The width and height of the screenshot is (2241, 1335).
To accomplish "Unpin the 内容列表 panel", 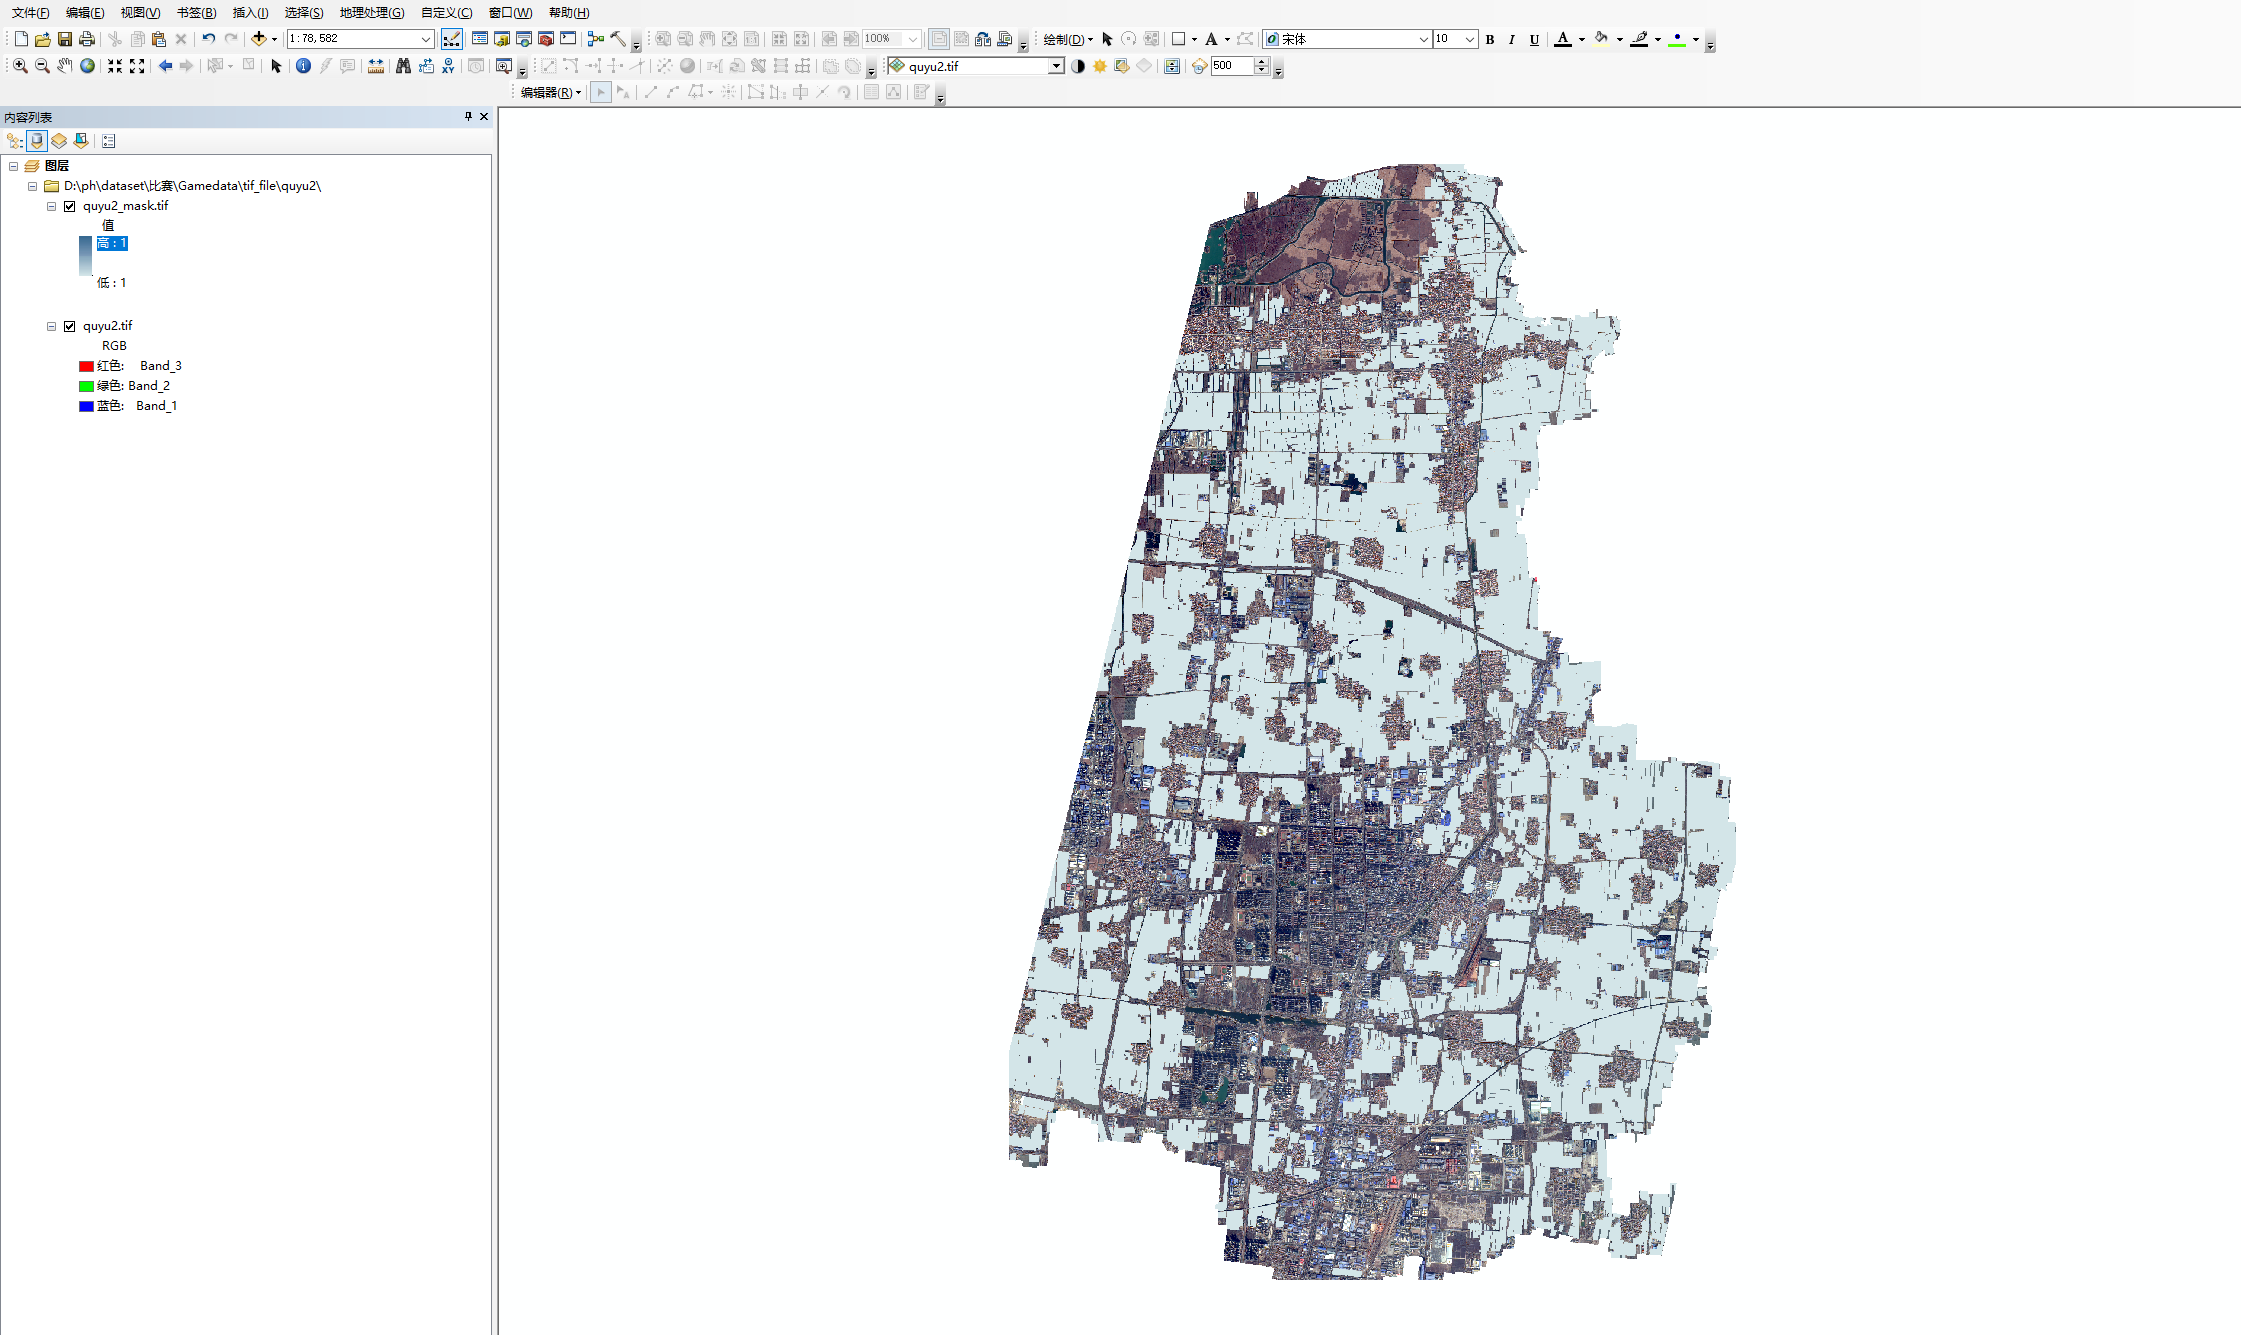I will coord(467,117).
